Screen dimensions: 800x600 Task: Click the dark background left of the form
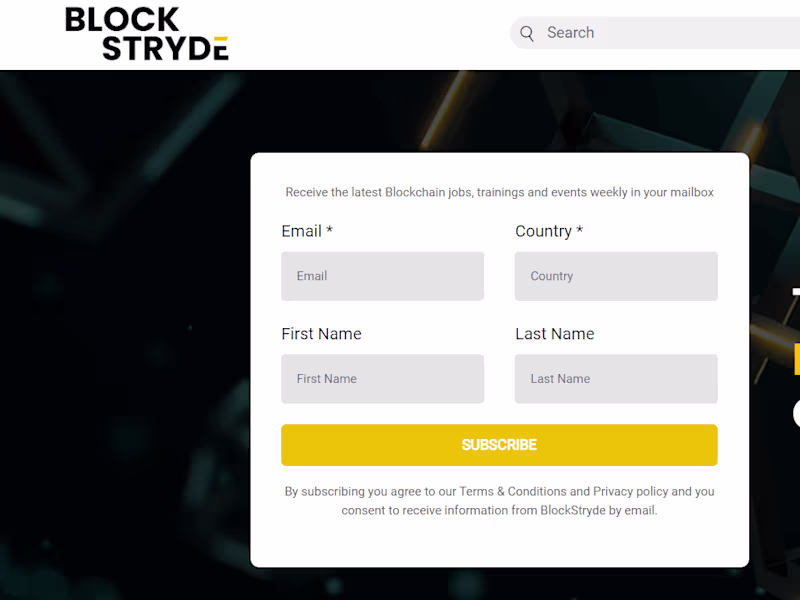[120, 350]
